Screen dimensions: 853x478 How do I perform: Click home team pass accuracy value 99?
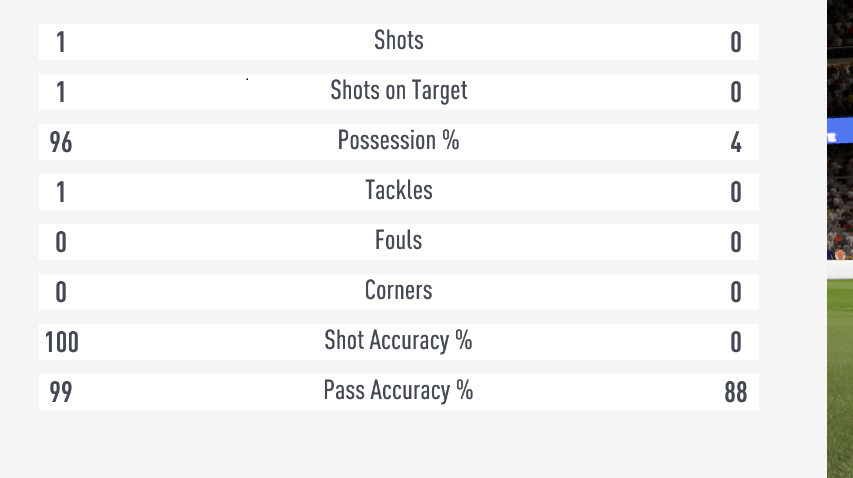click(60, 392)
